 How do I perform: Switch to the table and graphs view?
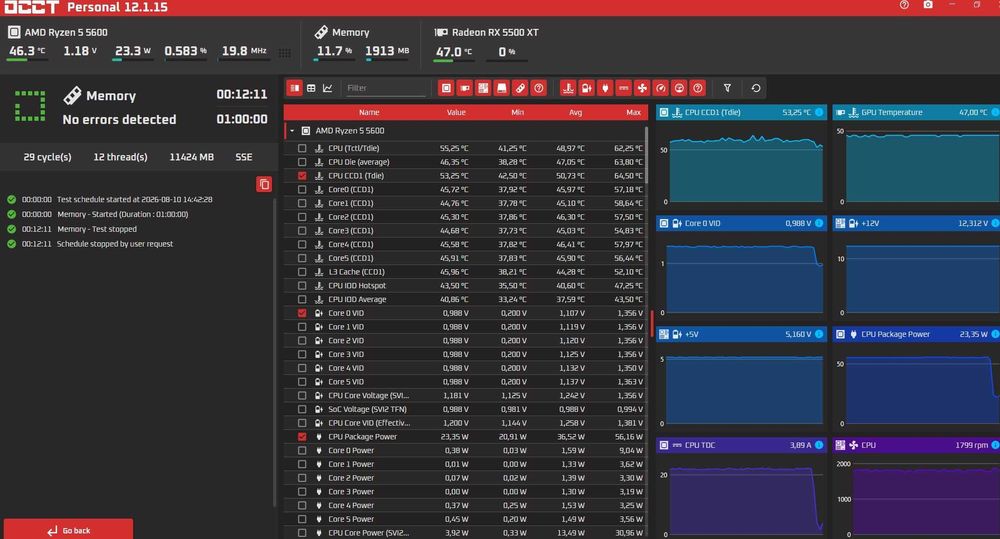tap(295, 88)
